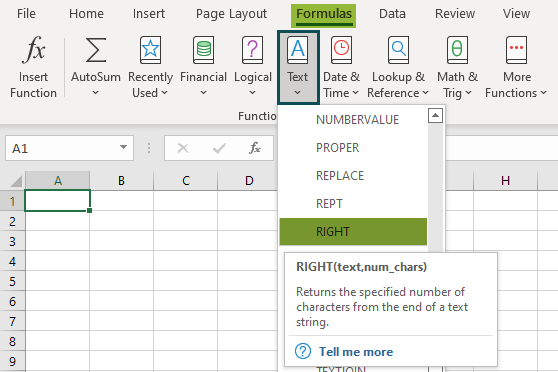
Task: Select PROPER from the Text menu
Action: tap(353, 148)
